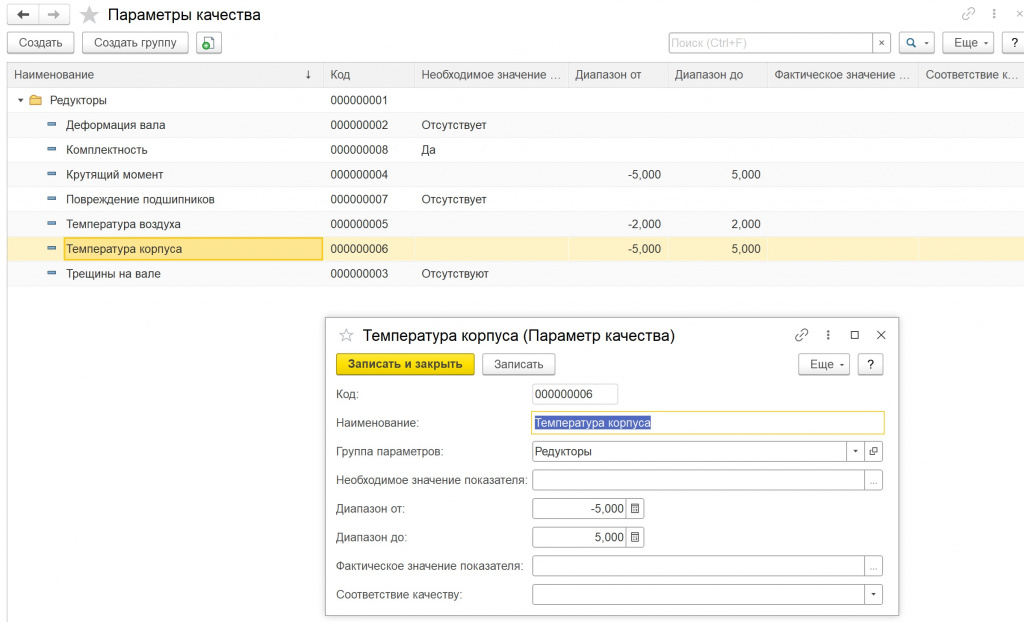Click the Диапазон от column header
The image size is (1024, 622).
coord(618,75)
